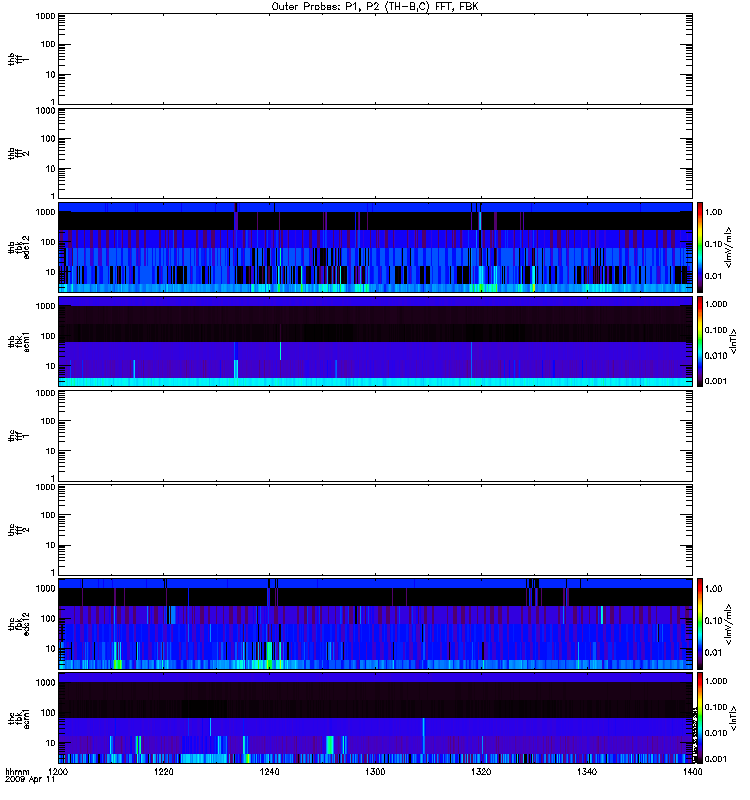
Task: Click the 0.10 value on thb edc12 color bar
Action: [713, 244]
